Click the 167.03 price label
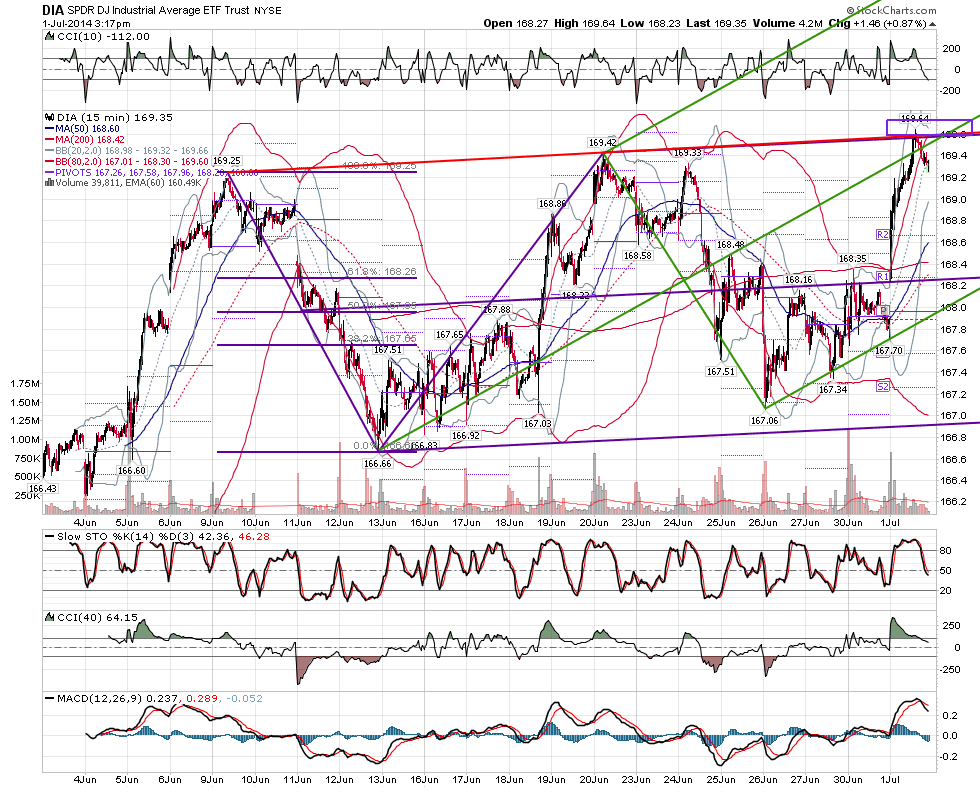Screen dimensions: 980x794 click(x=538, y=423)
